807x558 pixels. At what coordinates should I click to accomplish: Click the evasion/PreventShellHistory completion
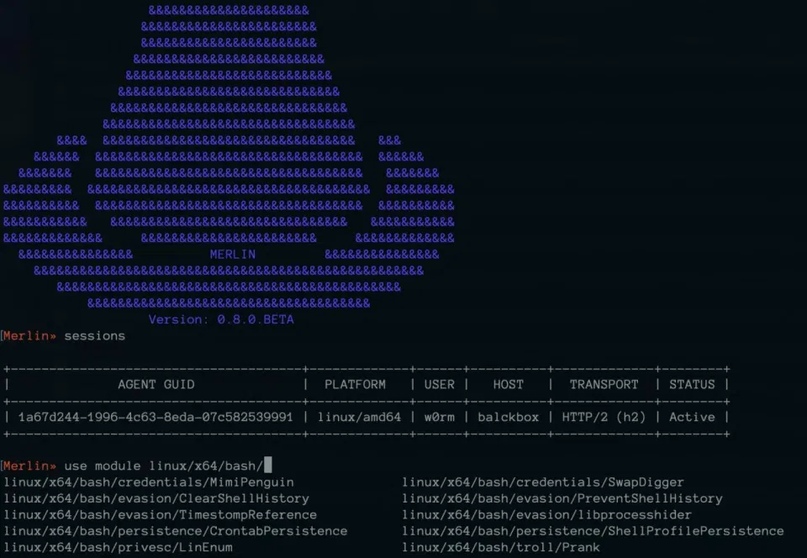point(562,499)
